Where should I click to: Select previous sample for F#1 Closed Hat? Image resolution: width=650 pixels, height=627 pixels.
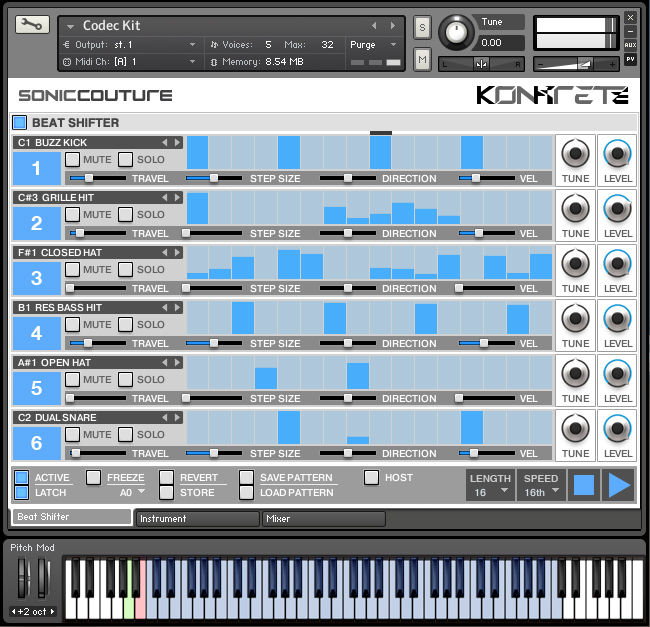click(165, 252)
